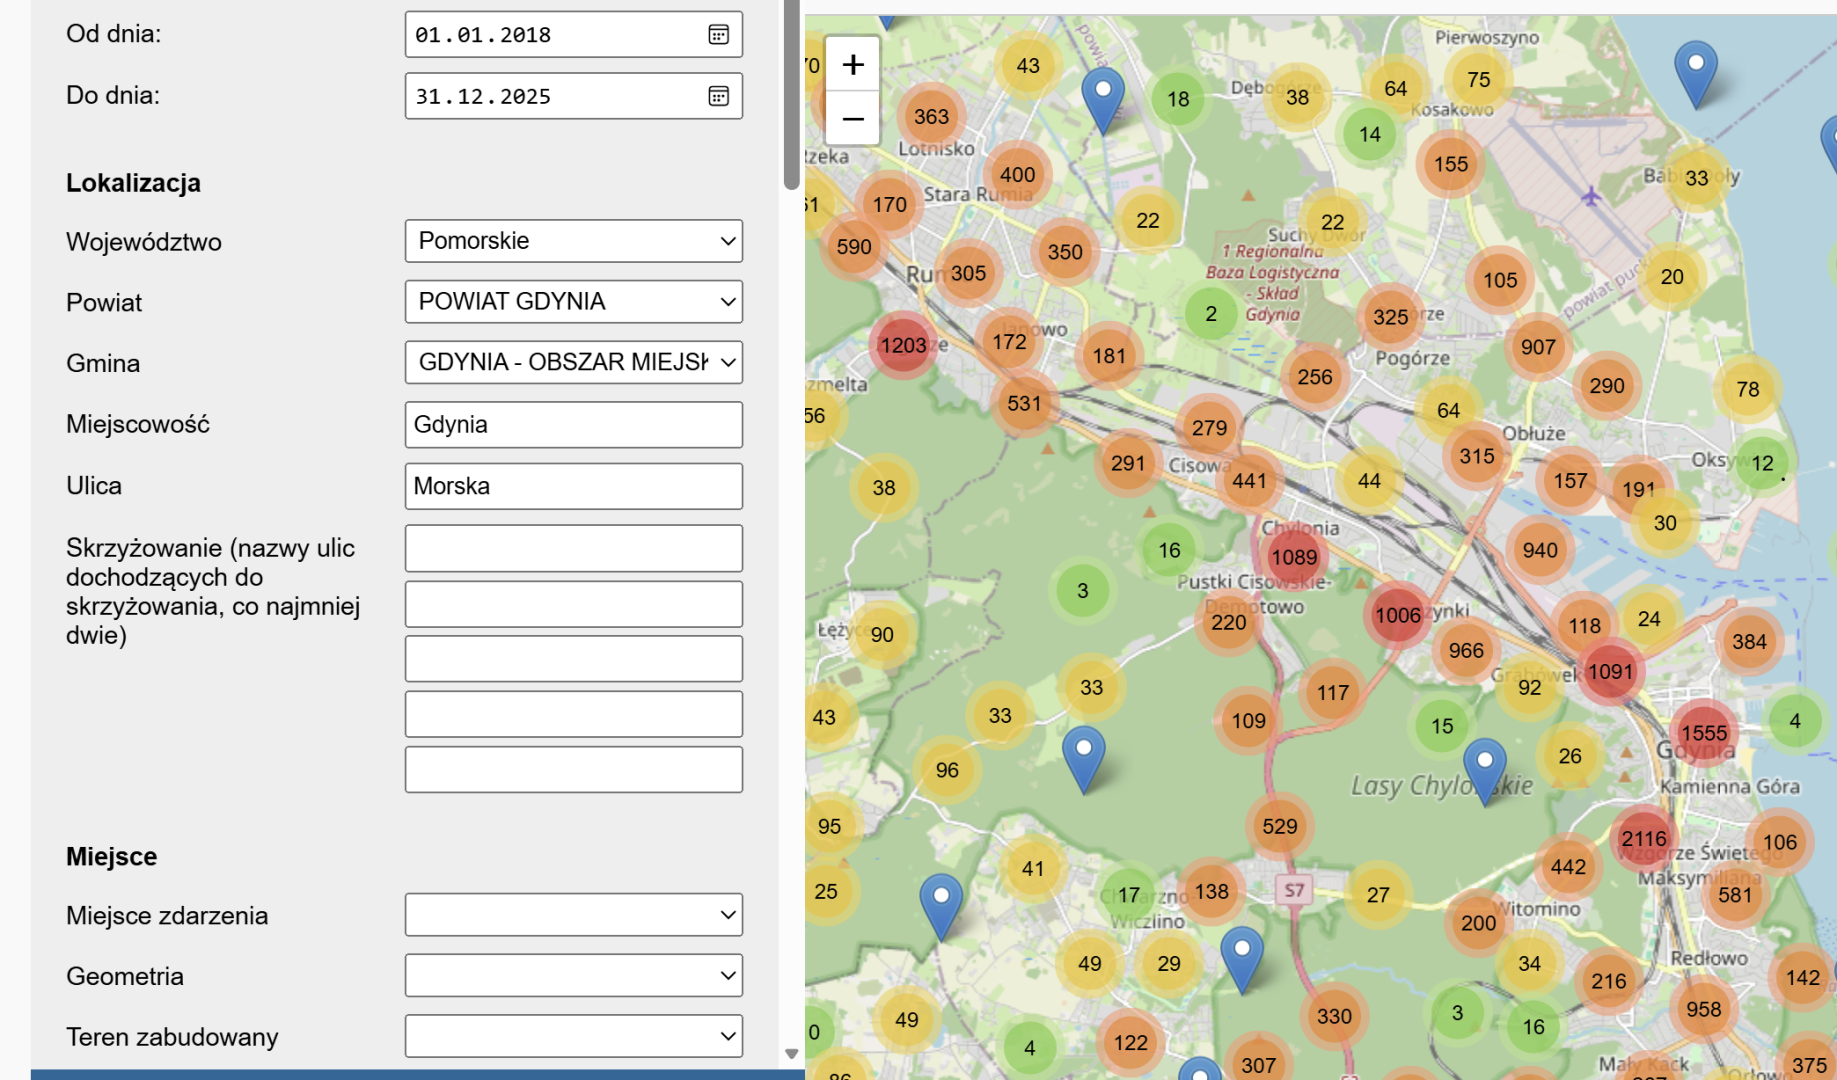
Task: Click the map zoom out minus button
Action: (x=852, y=119)
